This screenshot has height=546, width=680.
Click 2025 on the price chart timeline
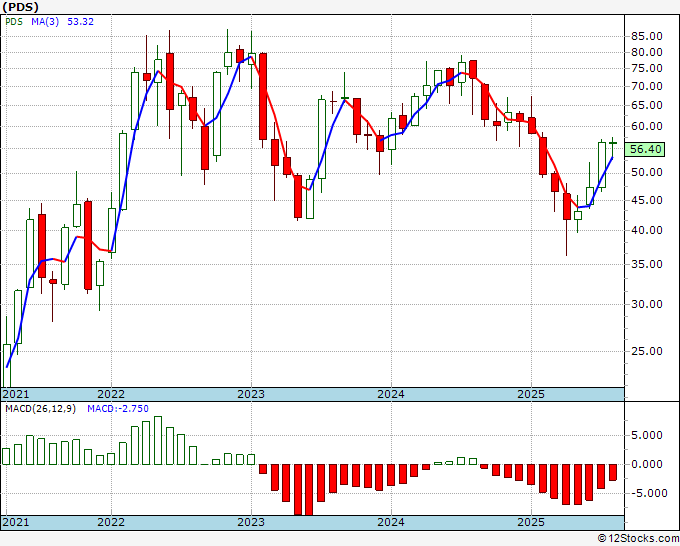(531, 394)
